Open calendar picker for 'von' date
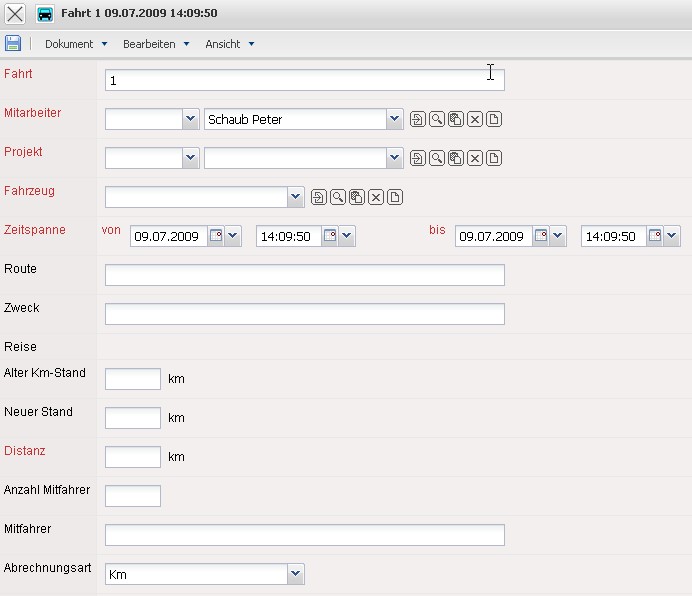The image size is (692, 596). tap(216, 237)
